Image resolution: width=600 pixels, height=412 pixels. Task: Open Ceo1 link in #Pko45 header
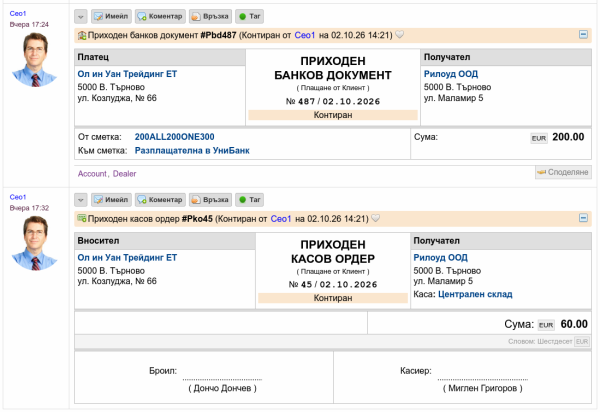[281, 219]
